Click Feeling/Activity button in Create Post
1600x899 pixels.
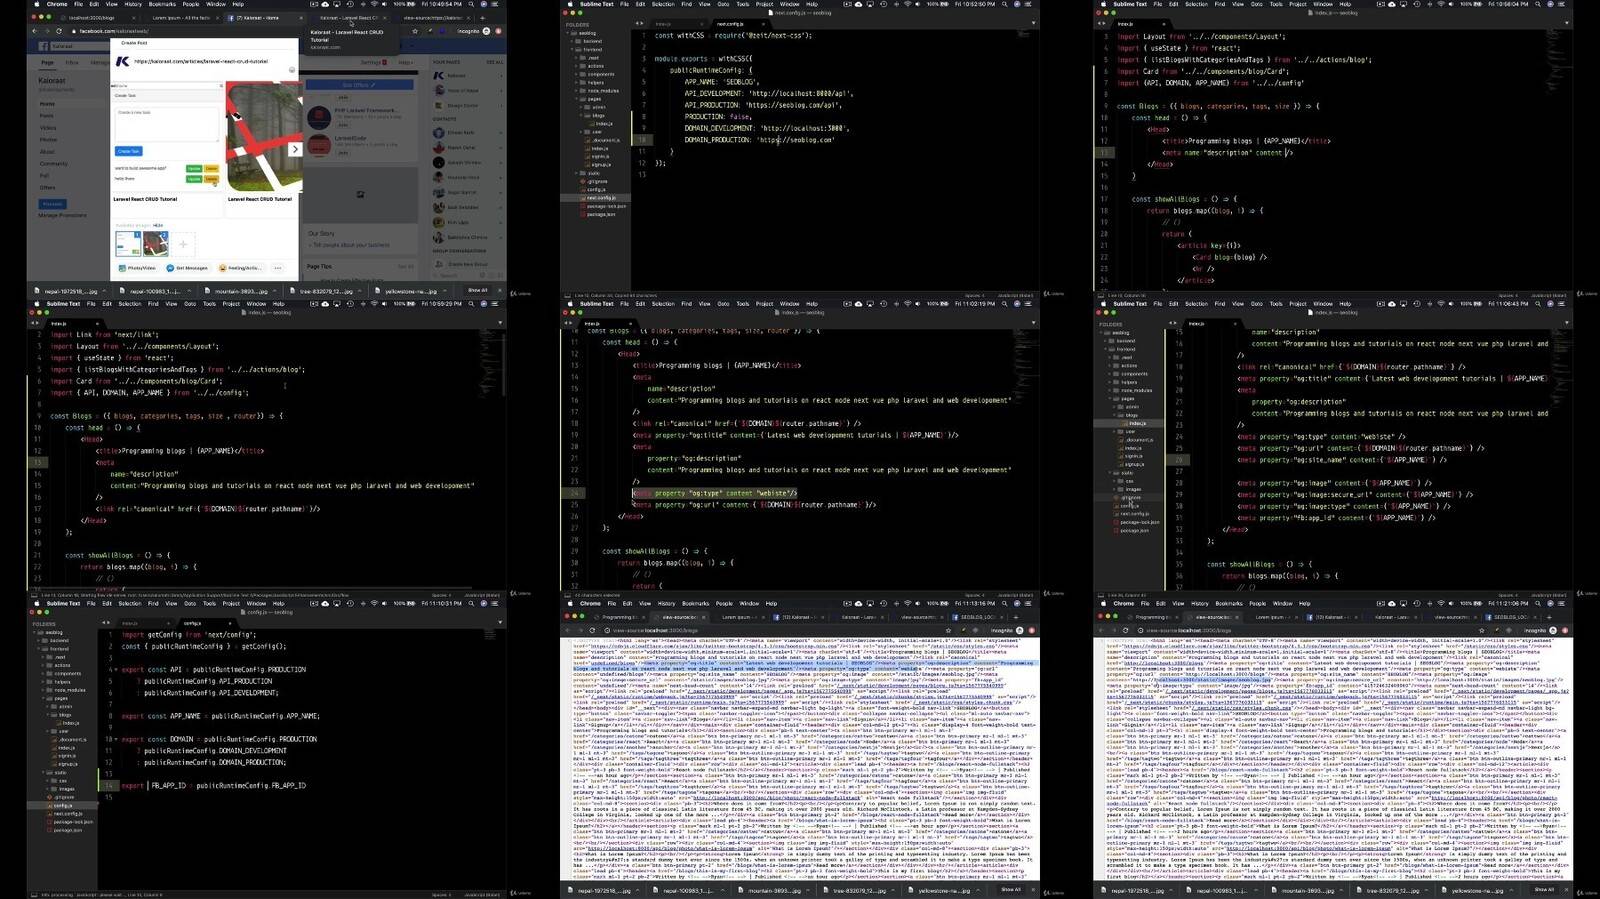pyautogui.click(x=241, y=268)
